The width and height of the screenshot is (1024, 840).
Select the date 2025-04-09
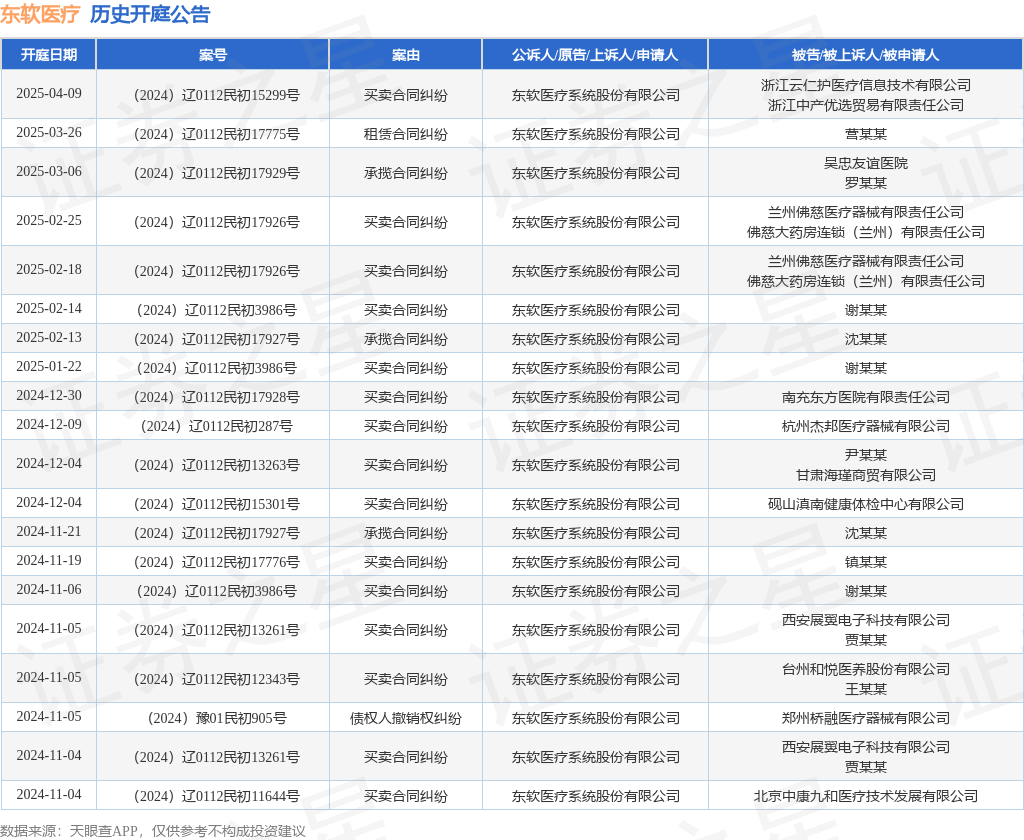pos(49,93)
